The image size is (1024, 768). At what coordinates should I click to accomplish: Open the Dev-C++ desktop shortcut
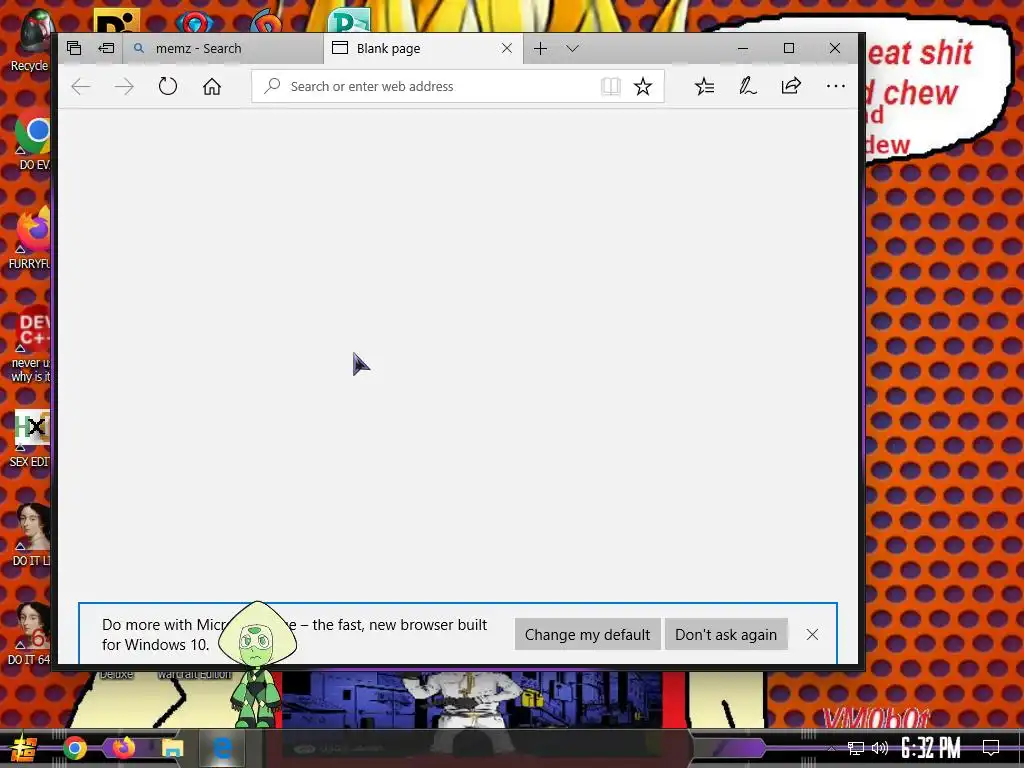31,345
